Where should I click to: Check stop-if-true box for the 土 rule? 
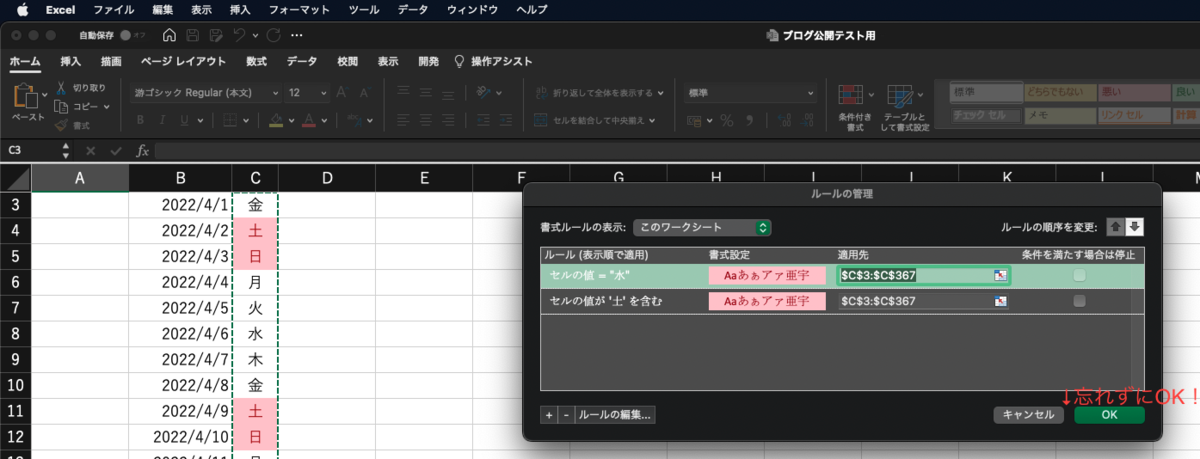coord(1079,301)
